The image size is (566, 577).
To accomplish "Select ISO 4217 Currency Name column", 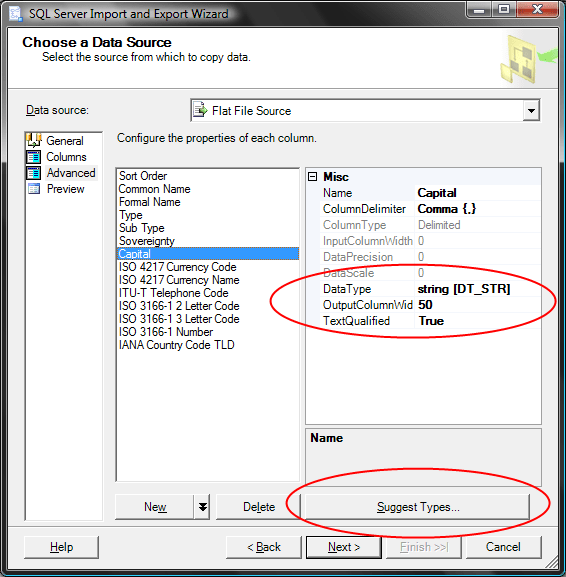I will pyautogui.click(x=208, y=280).
